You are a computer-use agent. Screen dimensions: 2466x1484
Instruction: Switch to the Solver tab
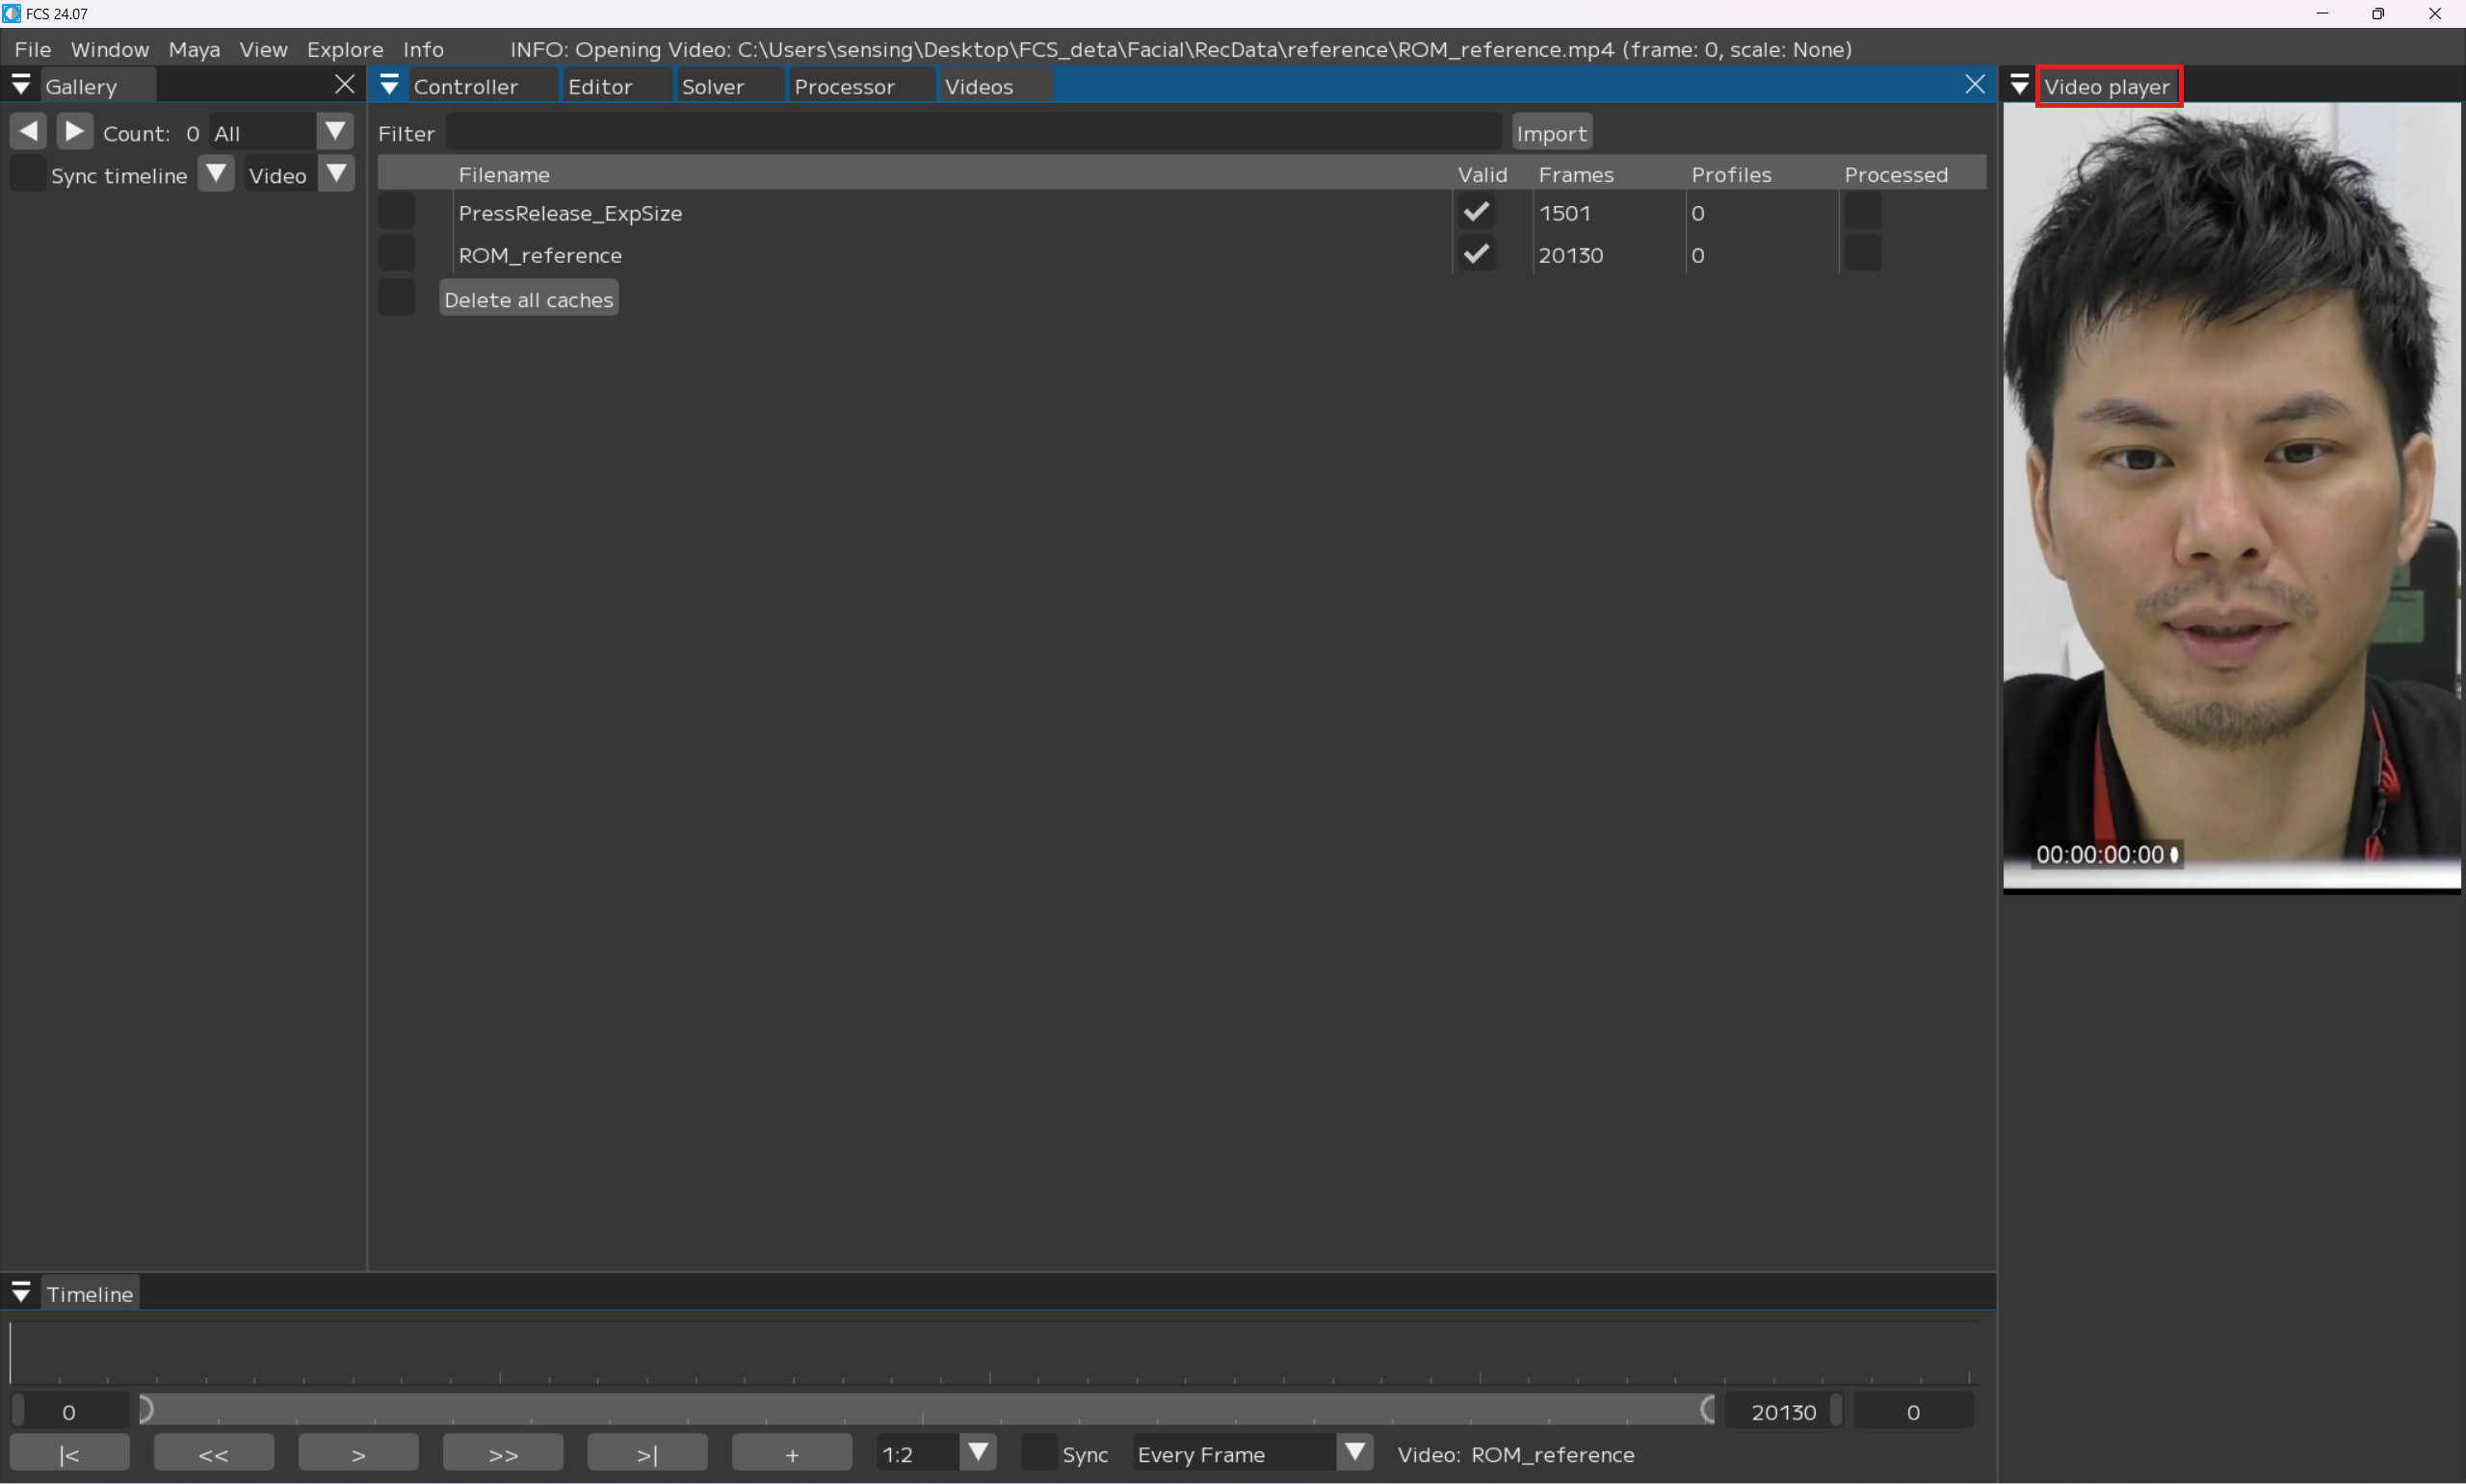(x=713, y=86)
